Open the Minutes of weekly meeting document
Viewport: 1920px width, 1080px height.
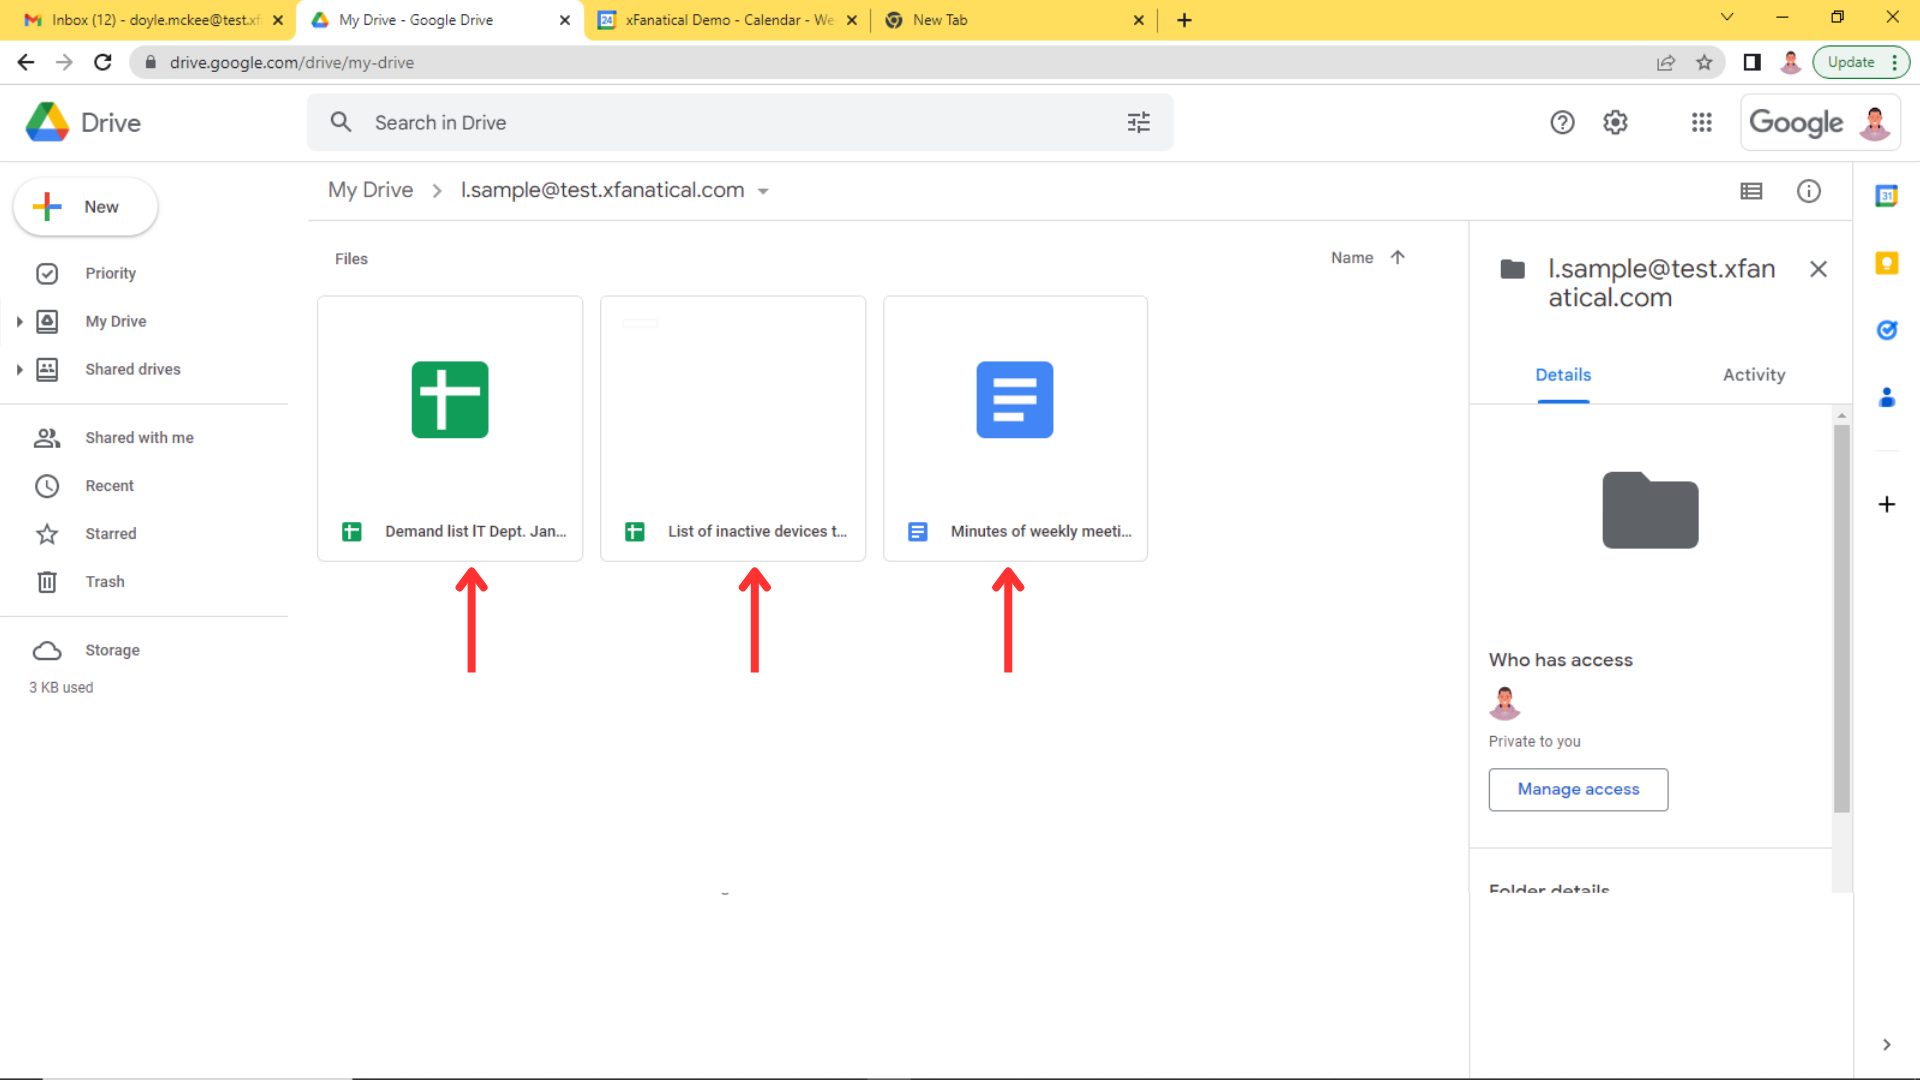tap(1014, 428)
